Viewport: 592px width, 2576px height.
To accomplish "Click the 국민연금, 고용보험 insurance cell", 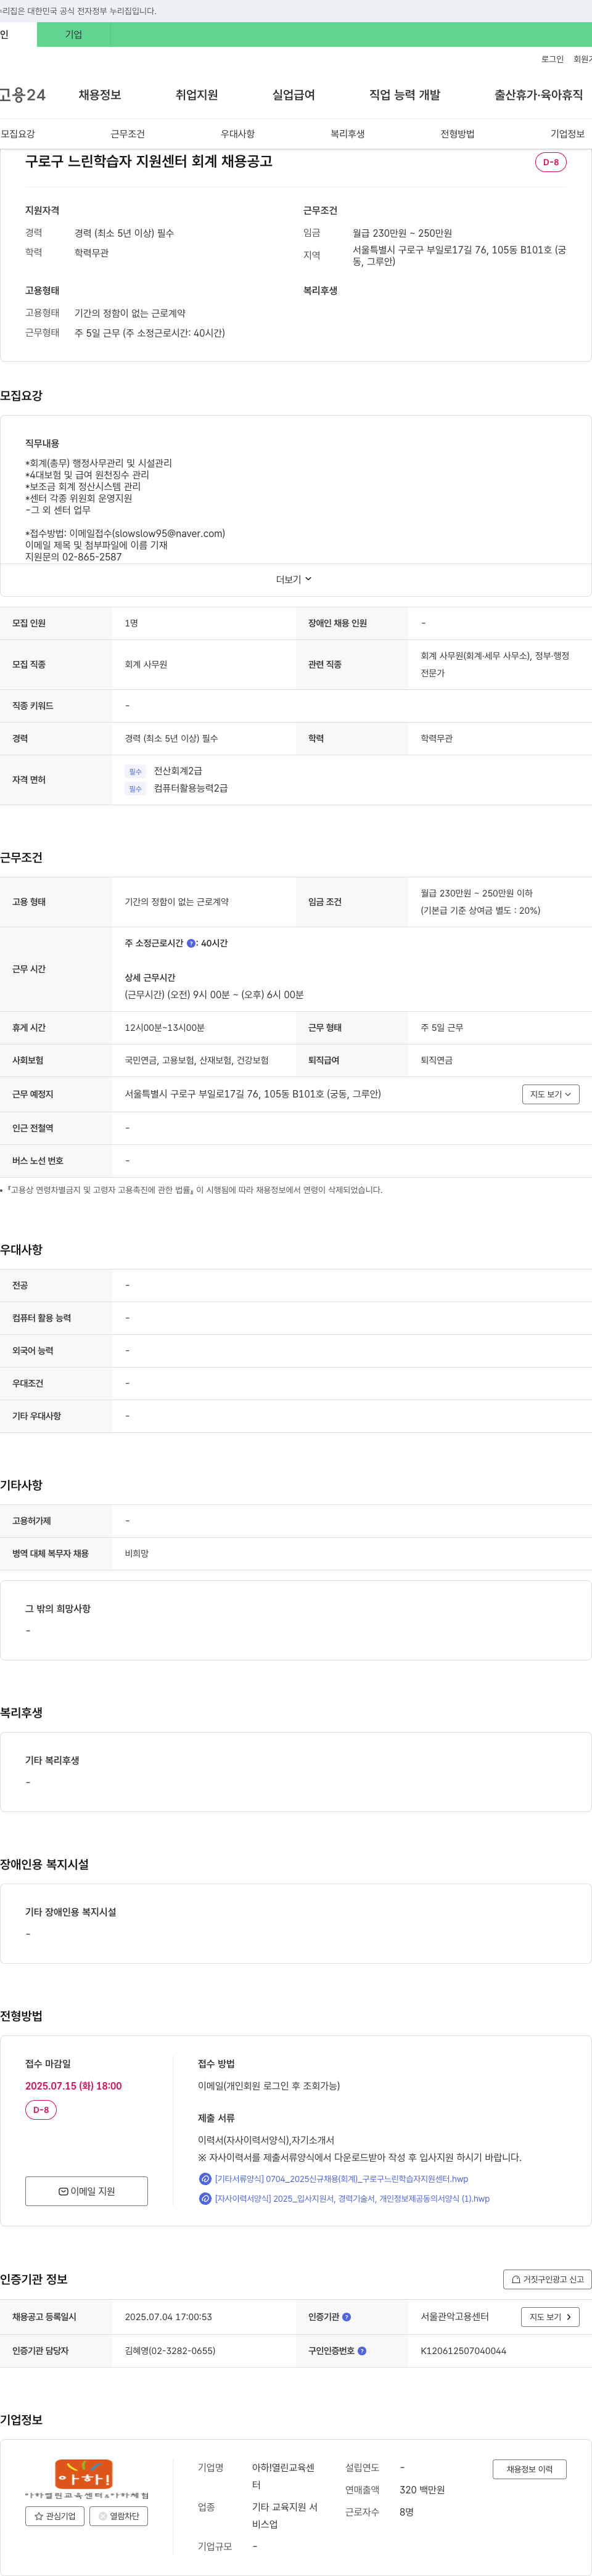I will (x=196, y=1060).
